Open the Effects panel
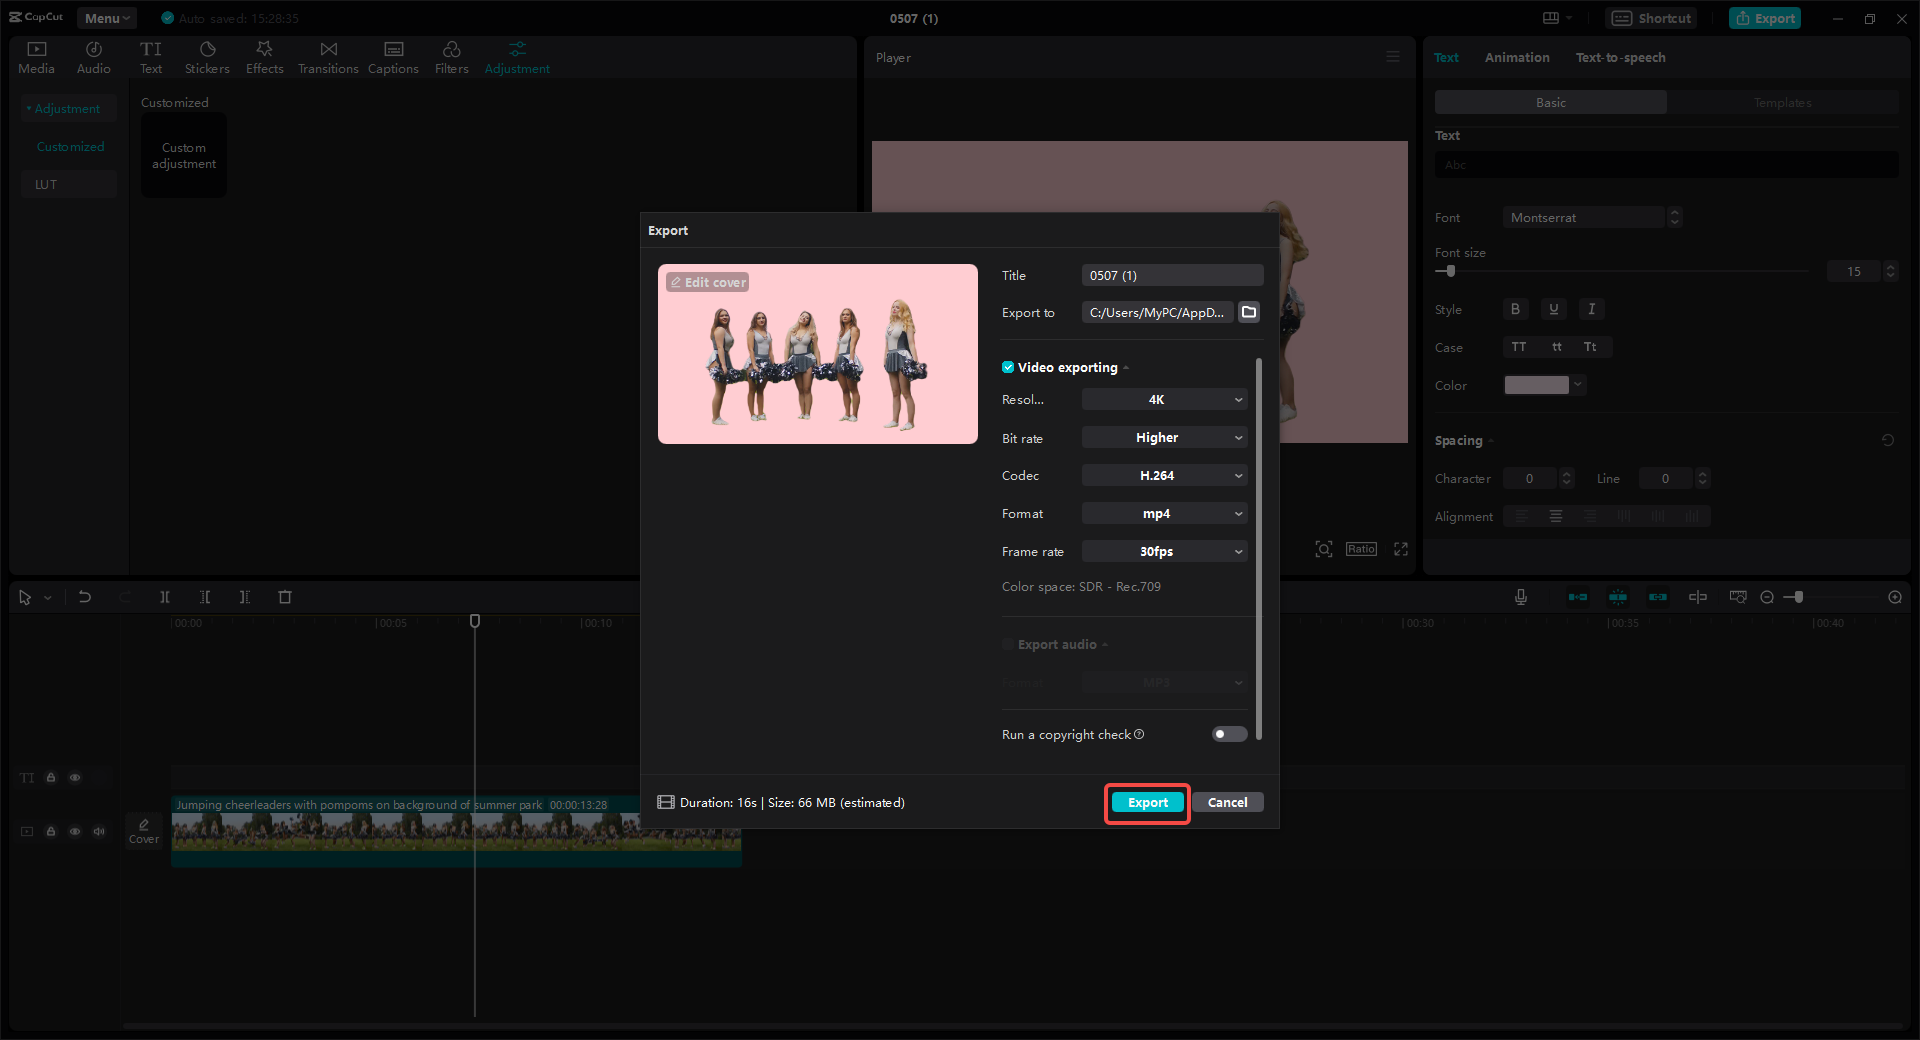The width and height of the screenshot is (1920, 1040). (264, 55)
